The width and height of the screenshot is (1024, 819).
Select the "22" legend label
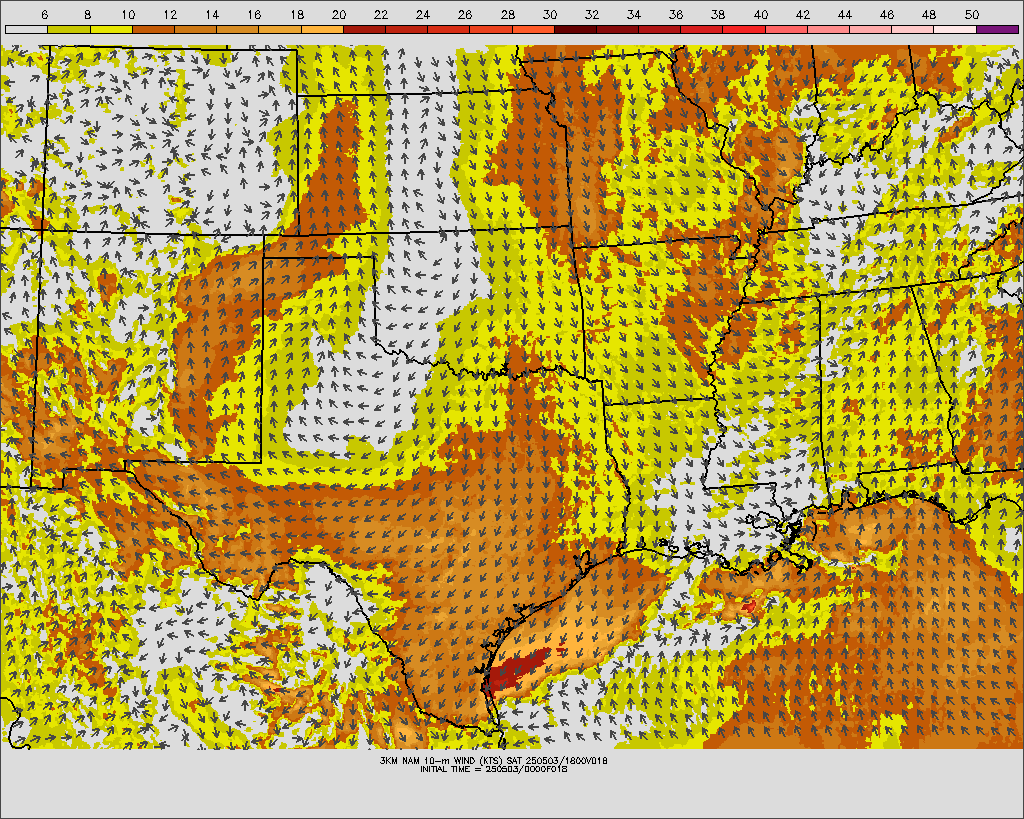click(x=381, y=14)
